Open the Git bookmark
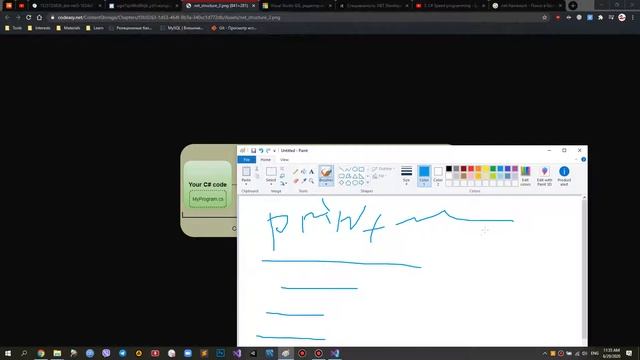 234,28
